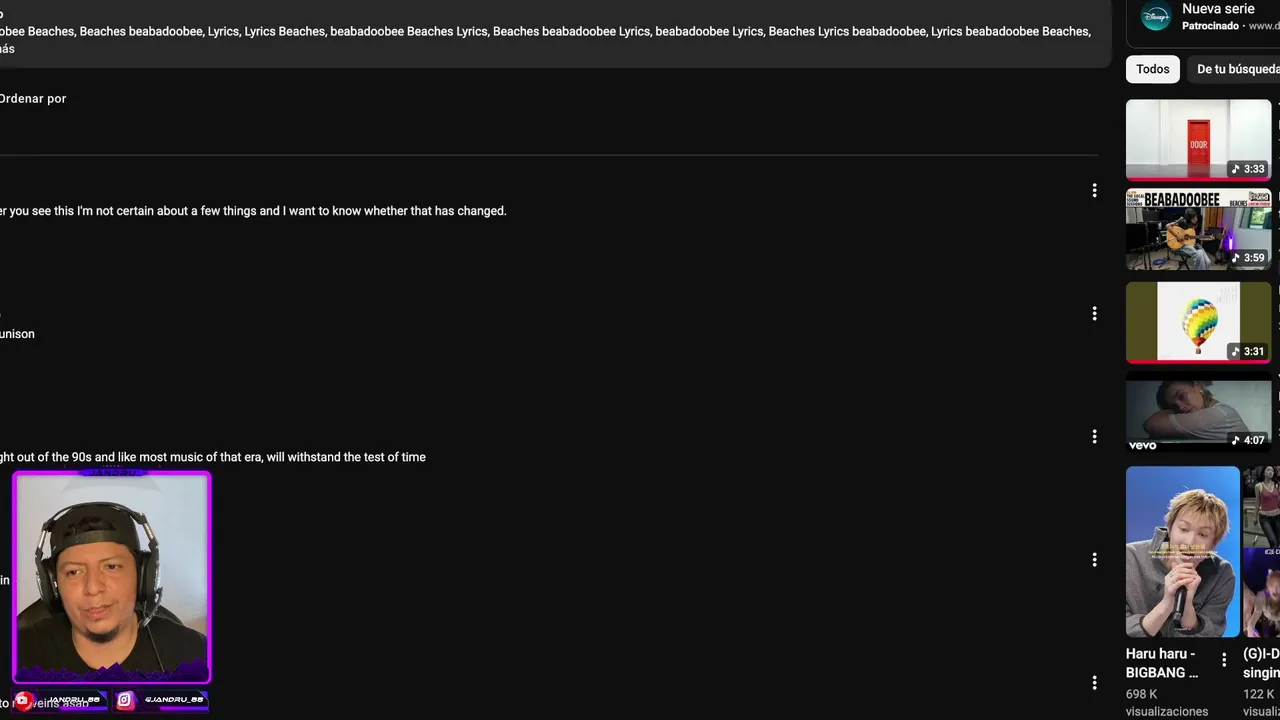Screen dimensions: 1280x720
Task: Open the Vevo video lasting 4:07
Action: coord(1198,411)
